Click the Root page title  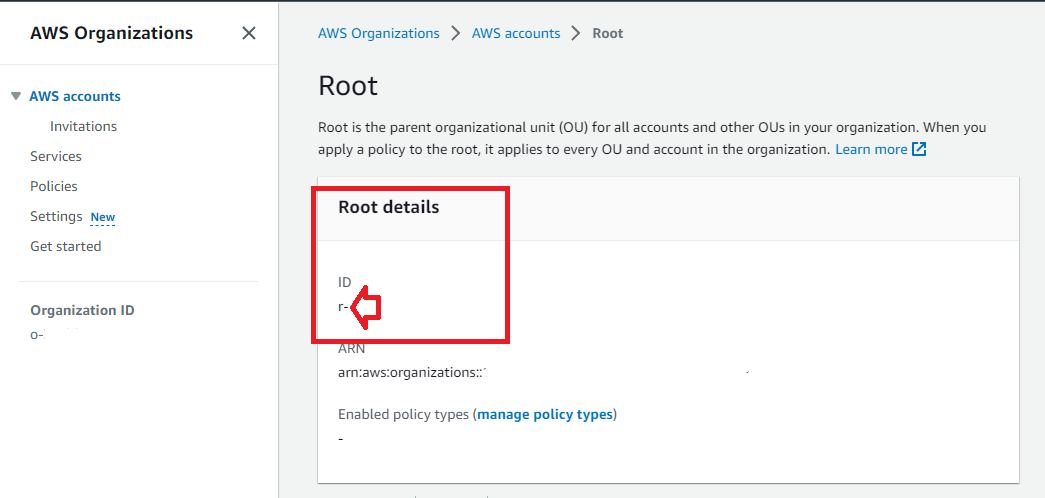coord(348,86)
